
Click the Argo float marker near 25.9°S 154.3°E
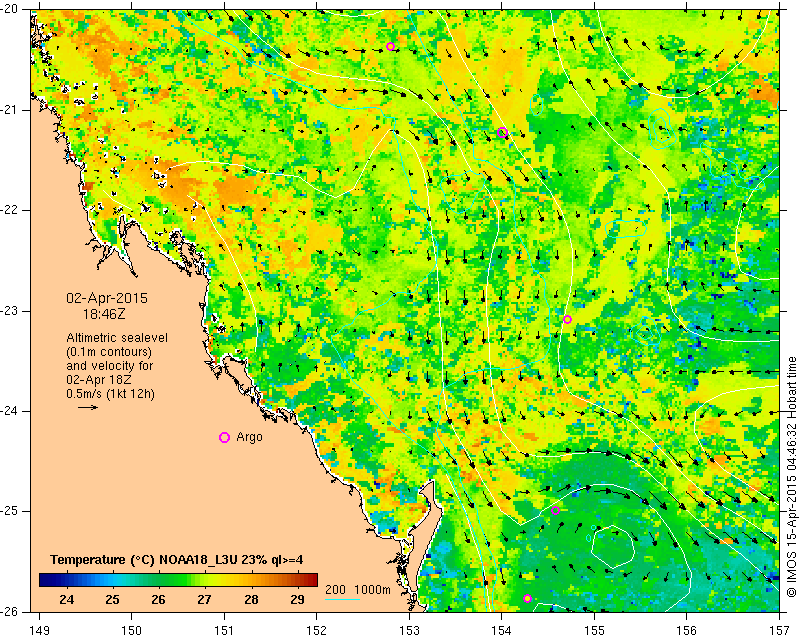click(x=528, y=599)
